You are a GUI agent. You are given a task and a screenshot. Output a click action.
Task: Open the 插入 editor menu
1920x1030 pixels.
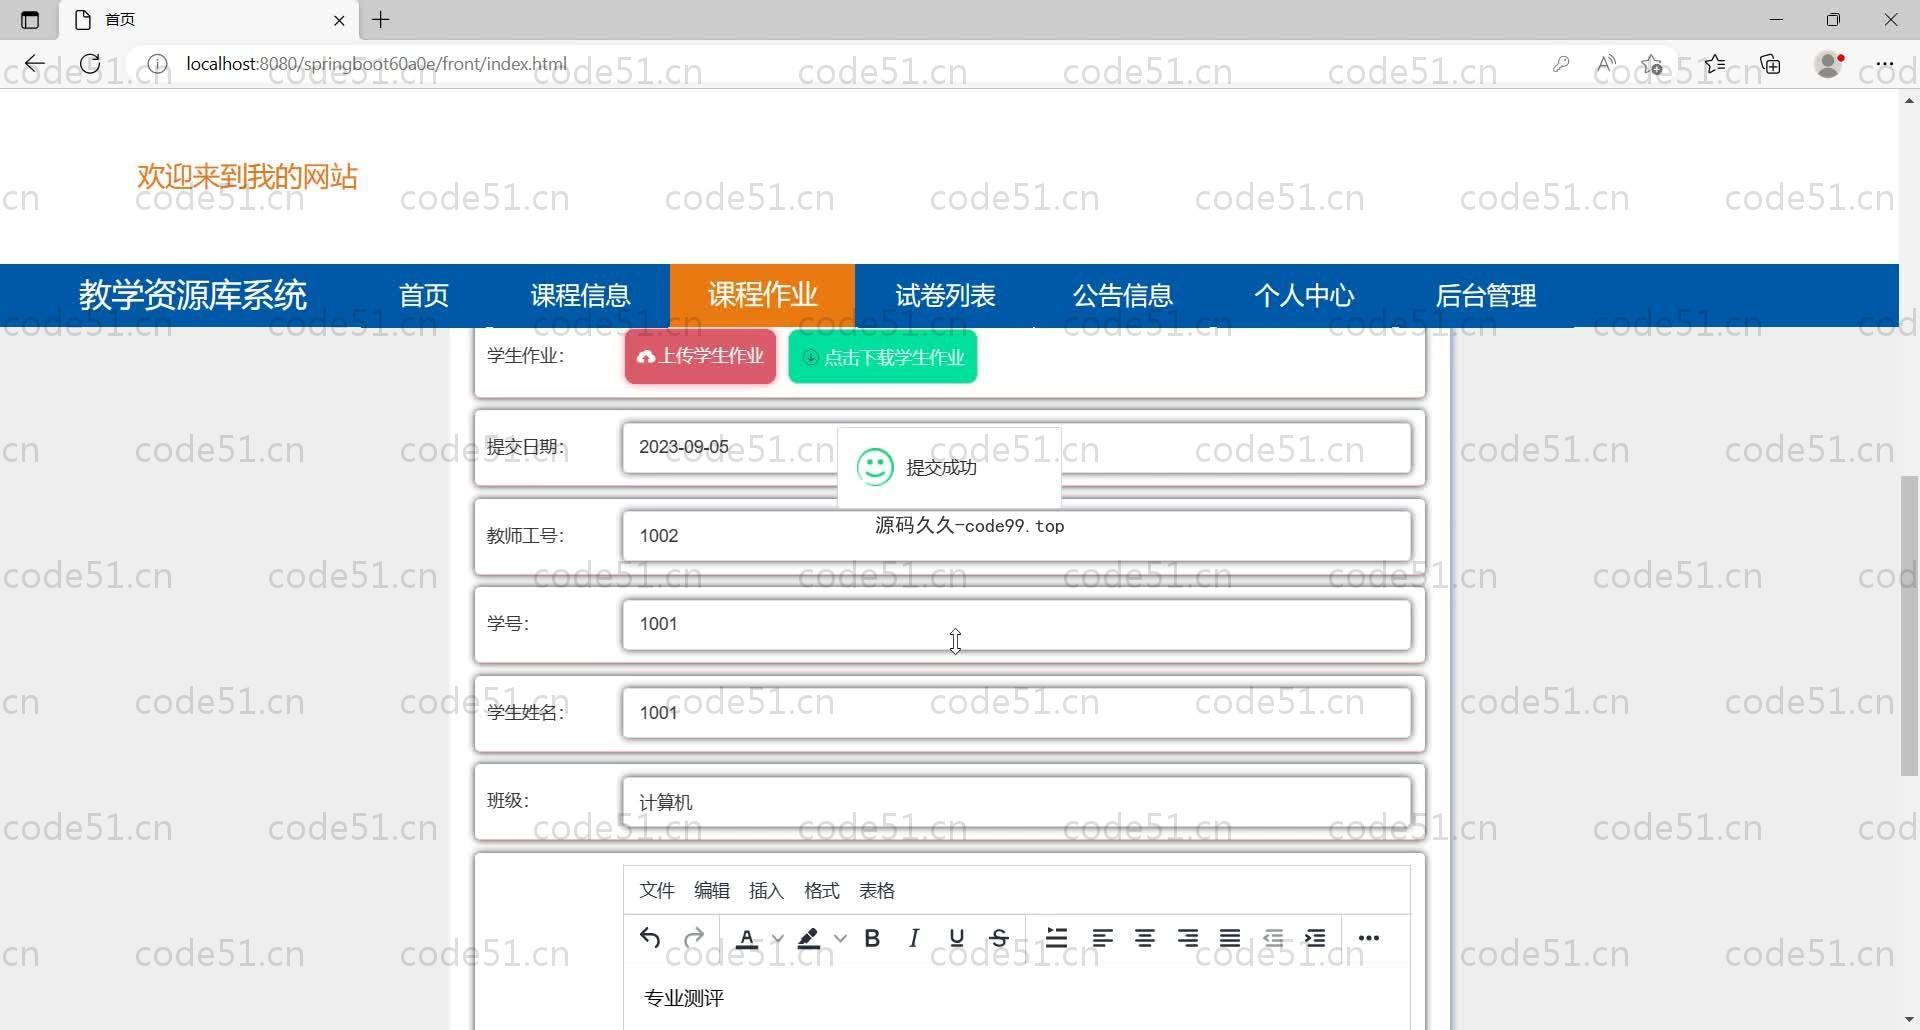tap(766, 890)
